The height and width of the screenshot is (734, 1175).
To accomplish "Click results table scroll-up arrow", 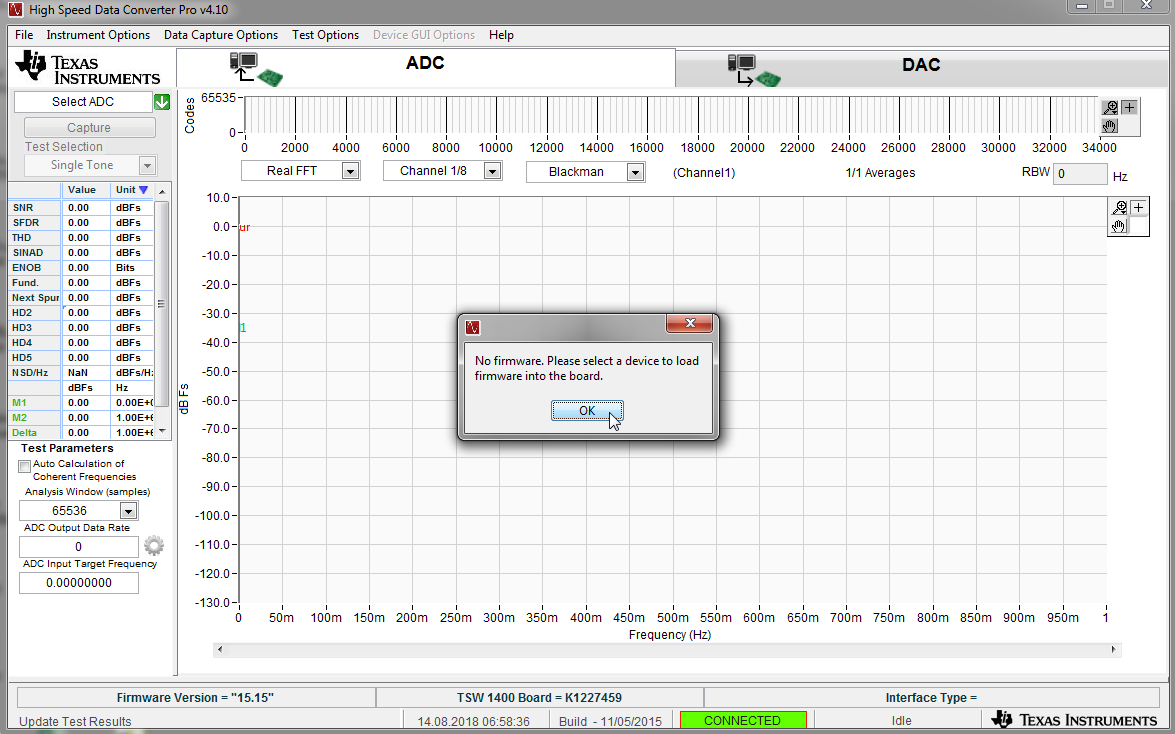I will click(x=162, y=192).
